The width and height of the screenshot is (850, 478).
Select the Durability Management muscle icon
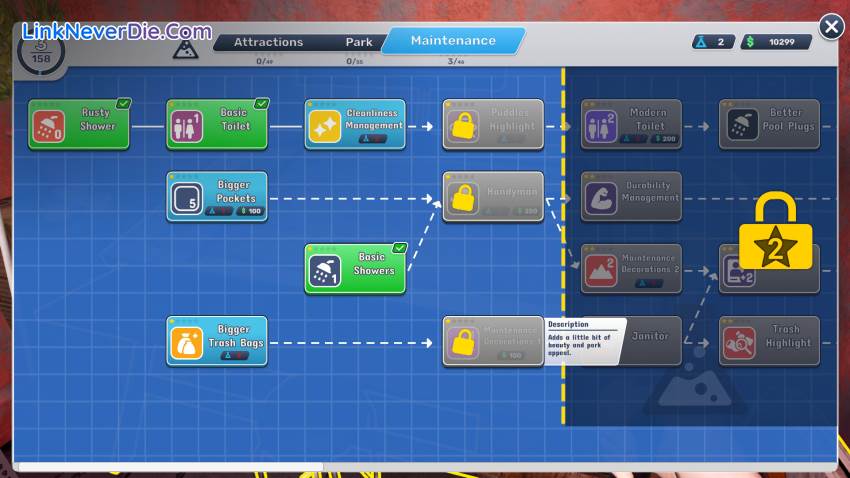[601, 198]
